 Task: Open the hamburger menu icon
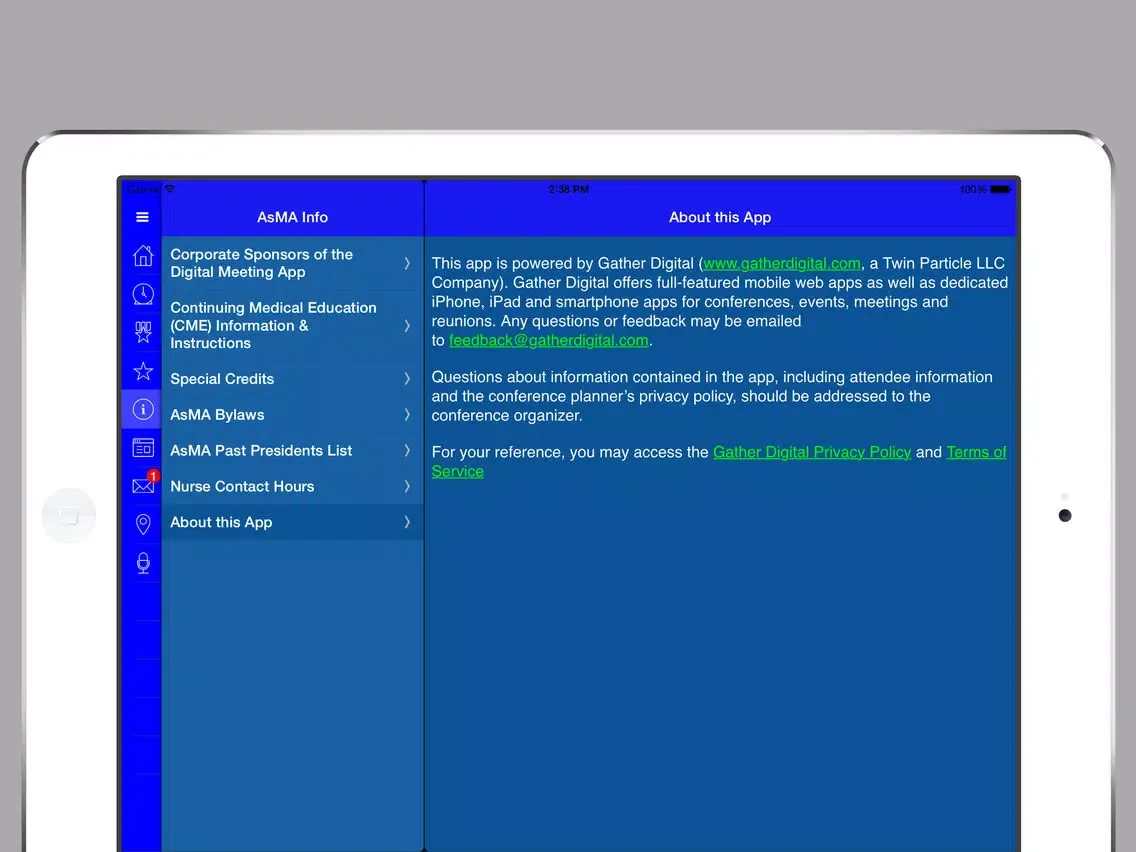pos(142,217)
